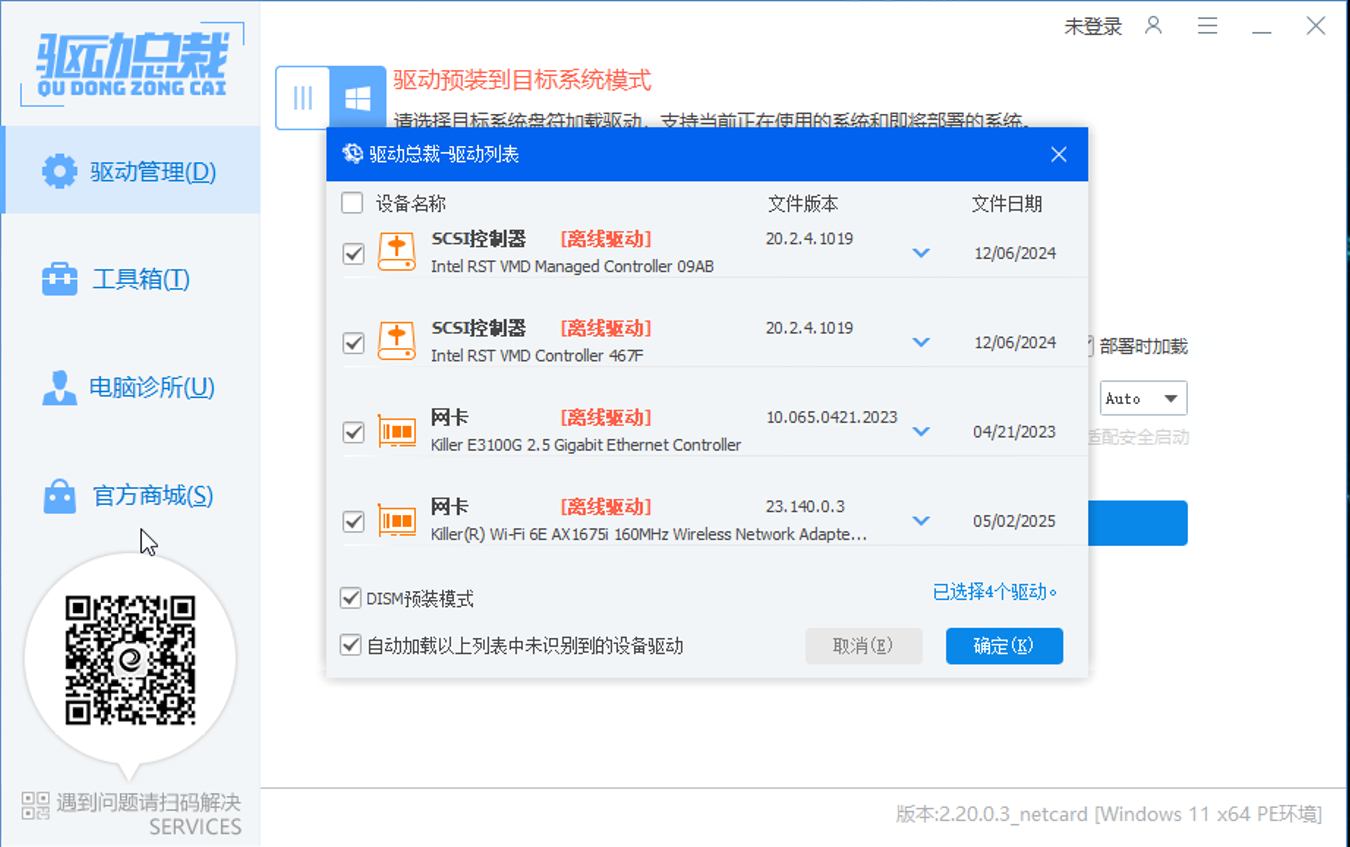Open the hamburger menu at top right

pyautogui.click(x=1207, y=26)
